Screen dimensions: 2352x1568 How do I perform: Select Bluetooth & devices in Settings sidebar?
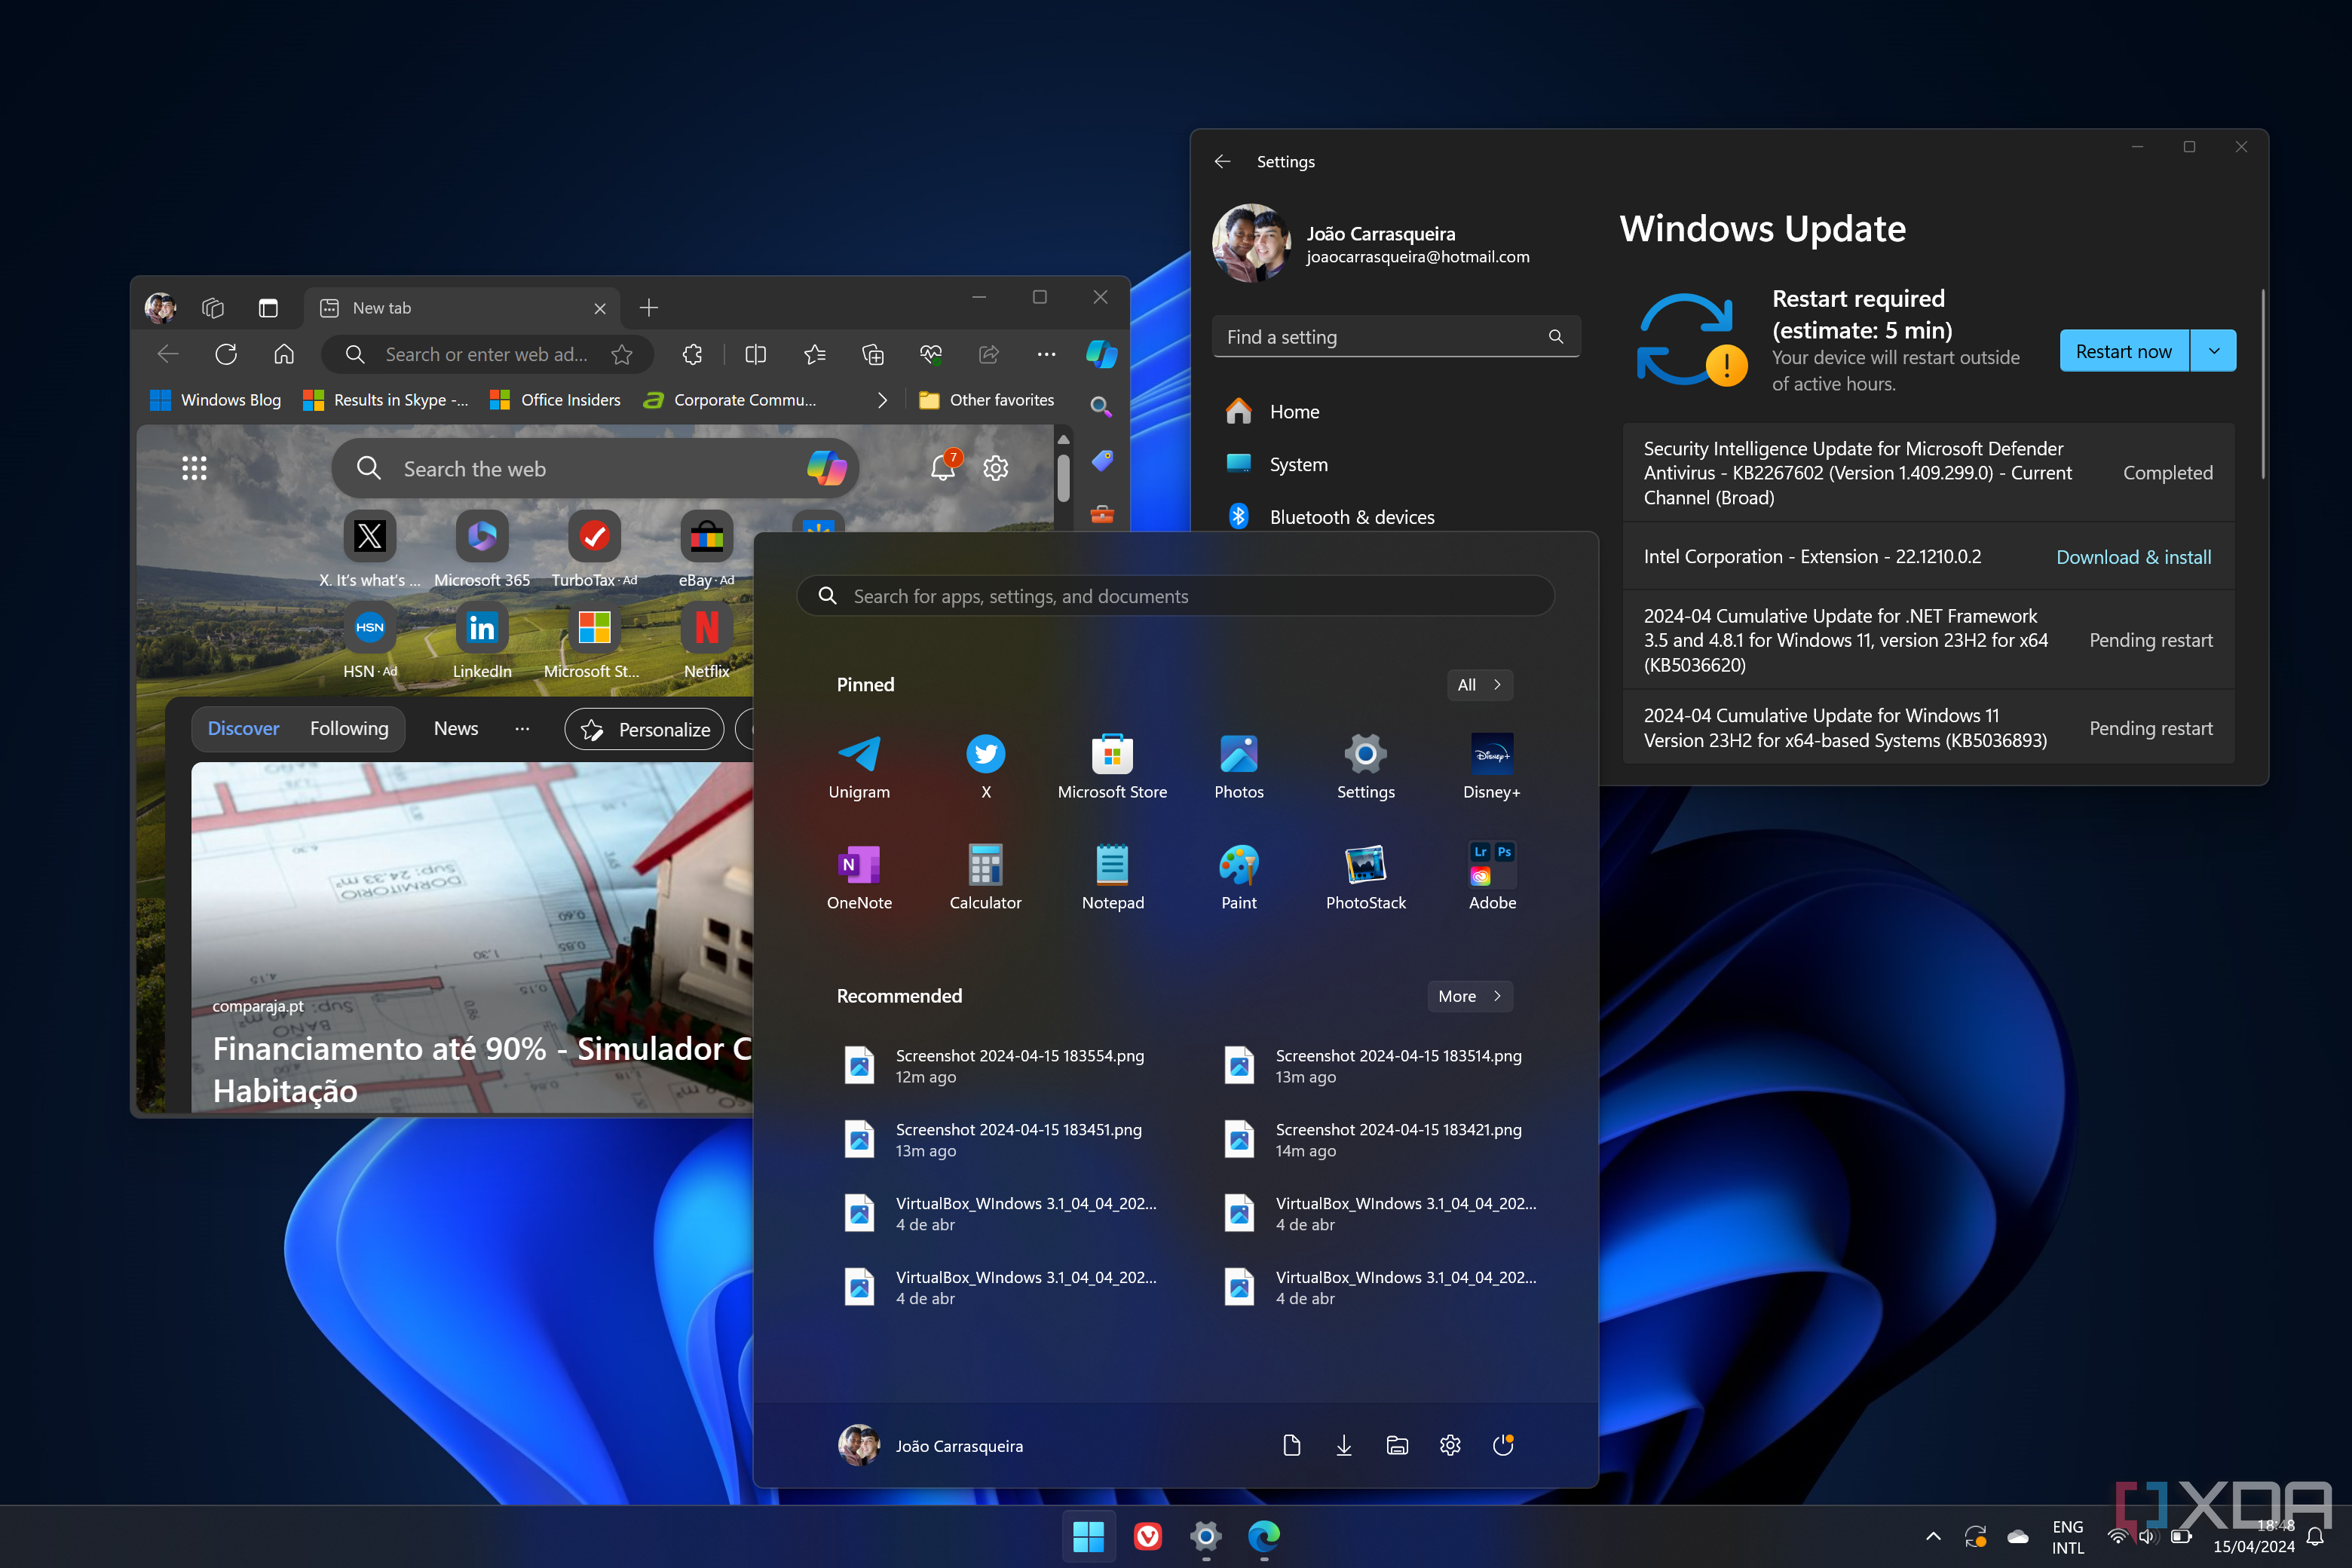pyautogui.click(x=1351, y=517)
